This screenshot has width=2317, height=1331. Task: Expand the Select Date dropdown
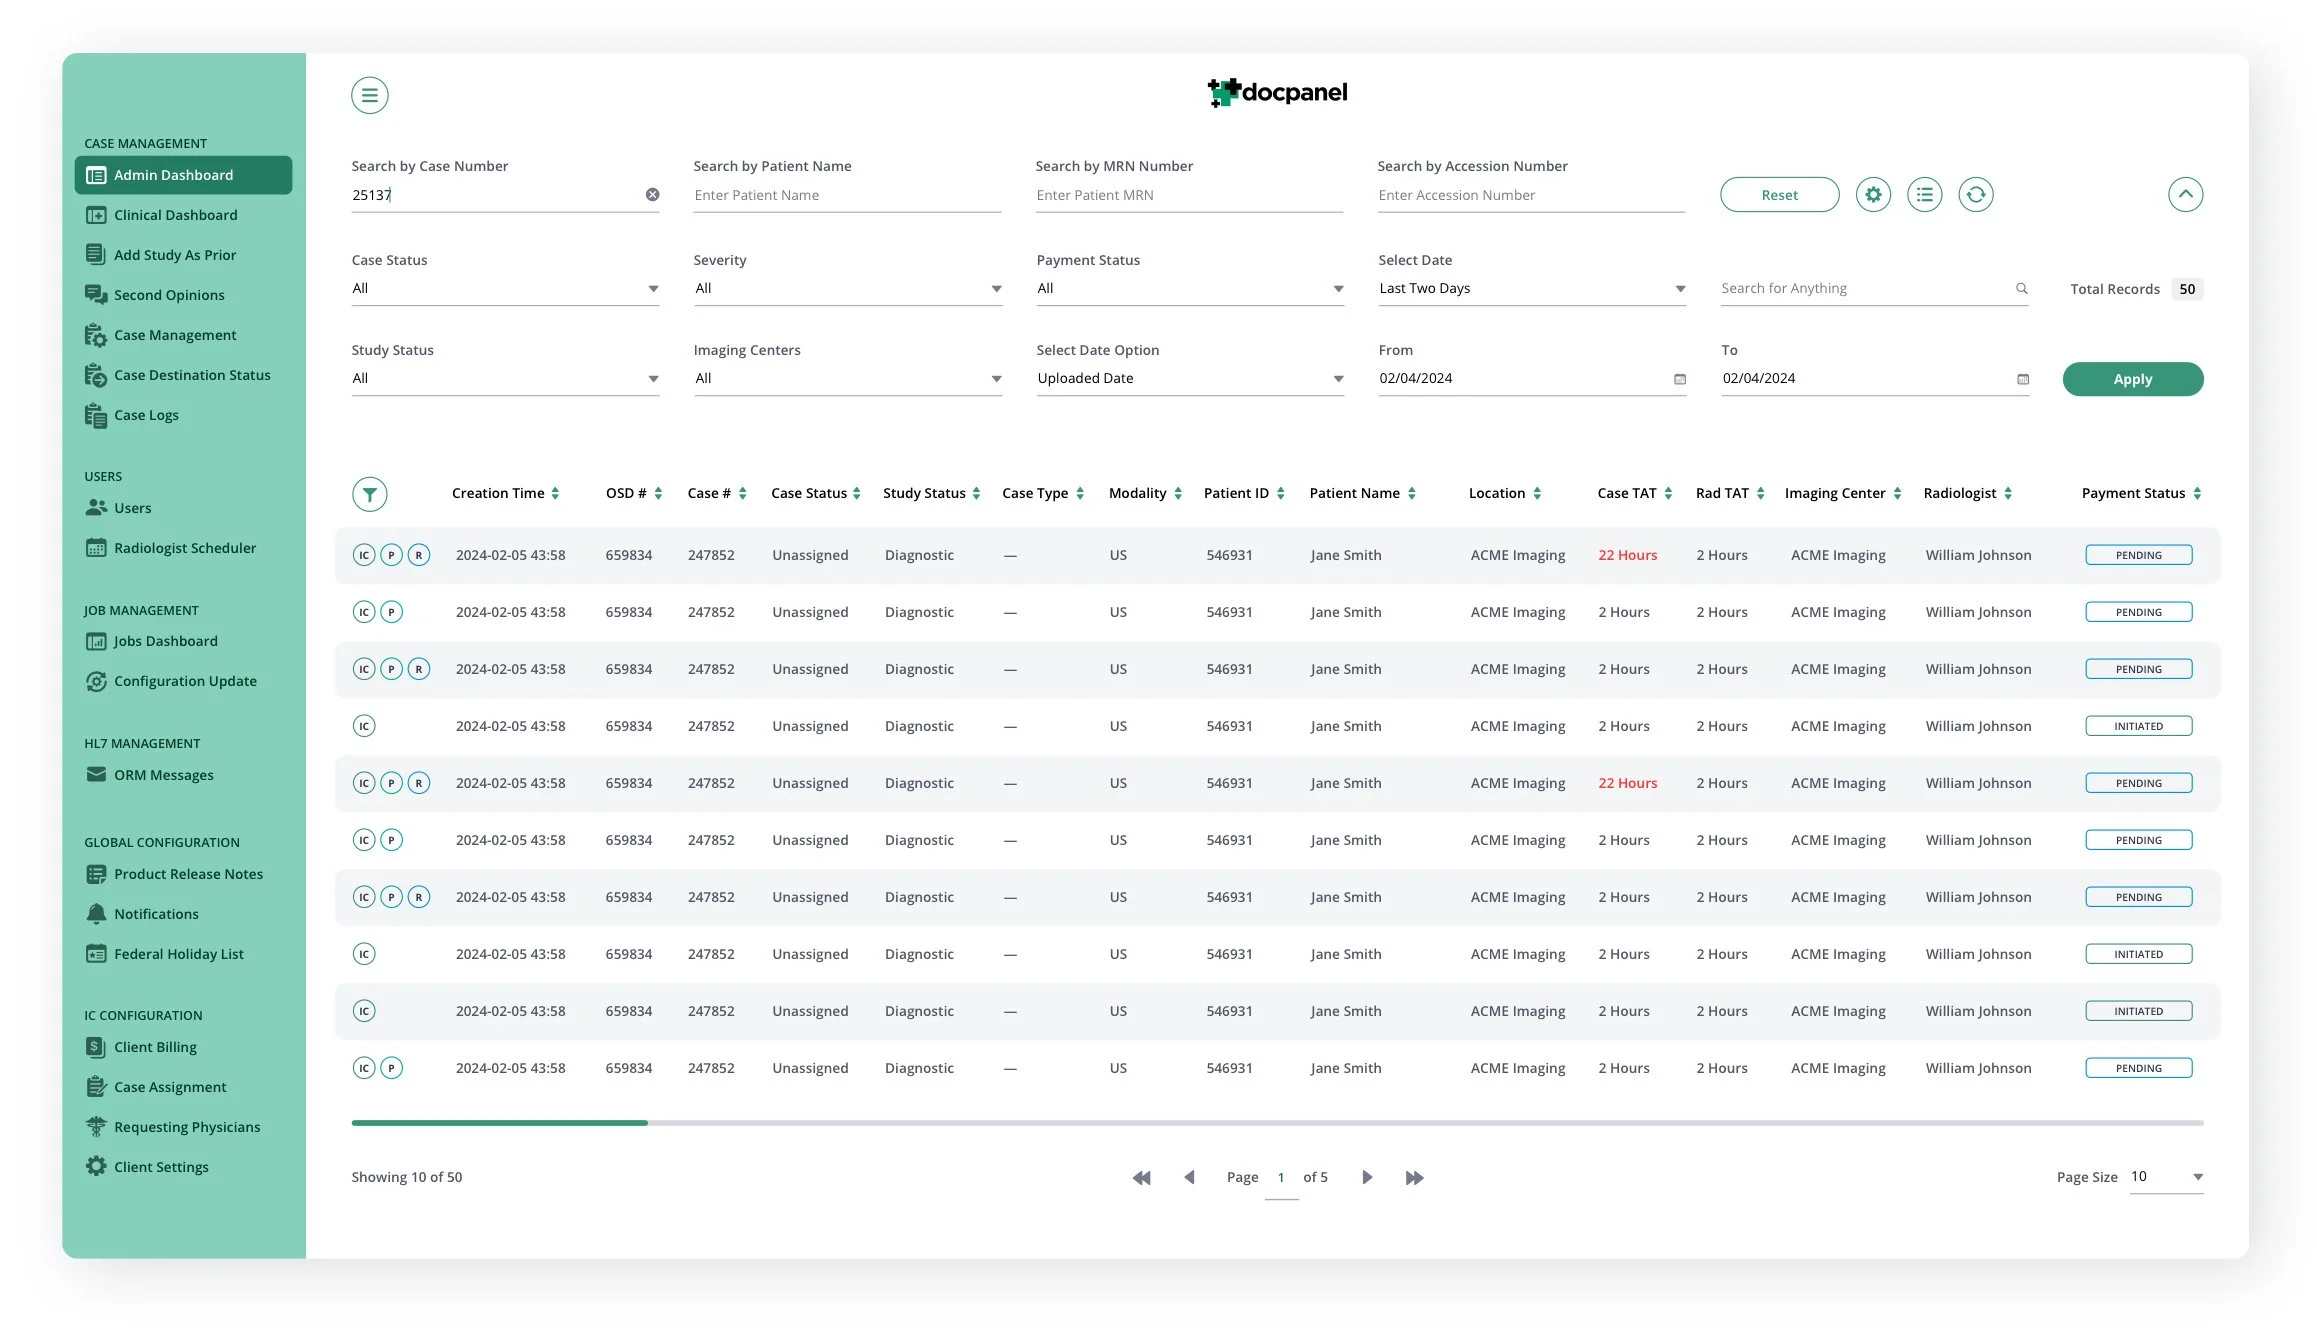point(1531,289)
